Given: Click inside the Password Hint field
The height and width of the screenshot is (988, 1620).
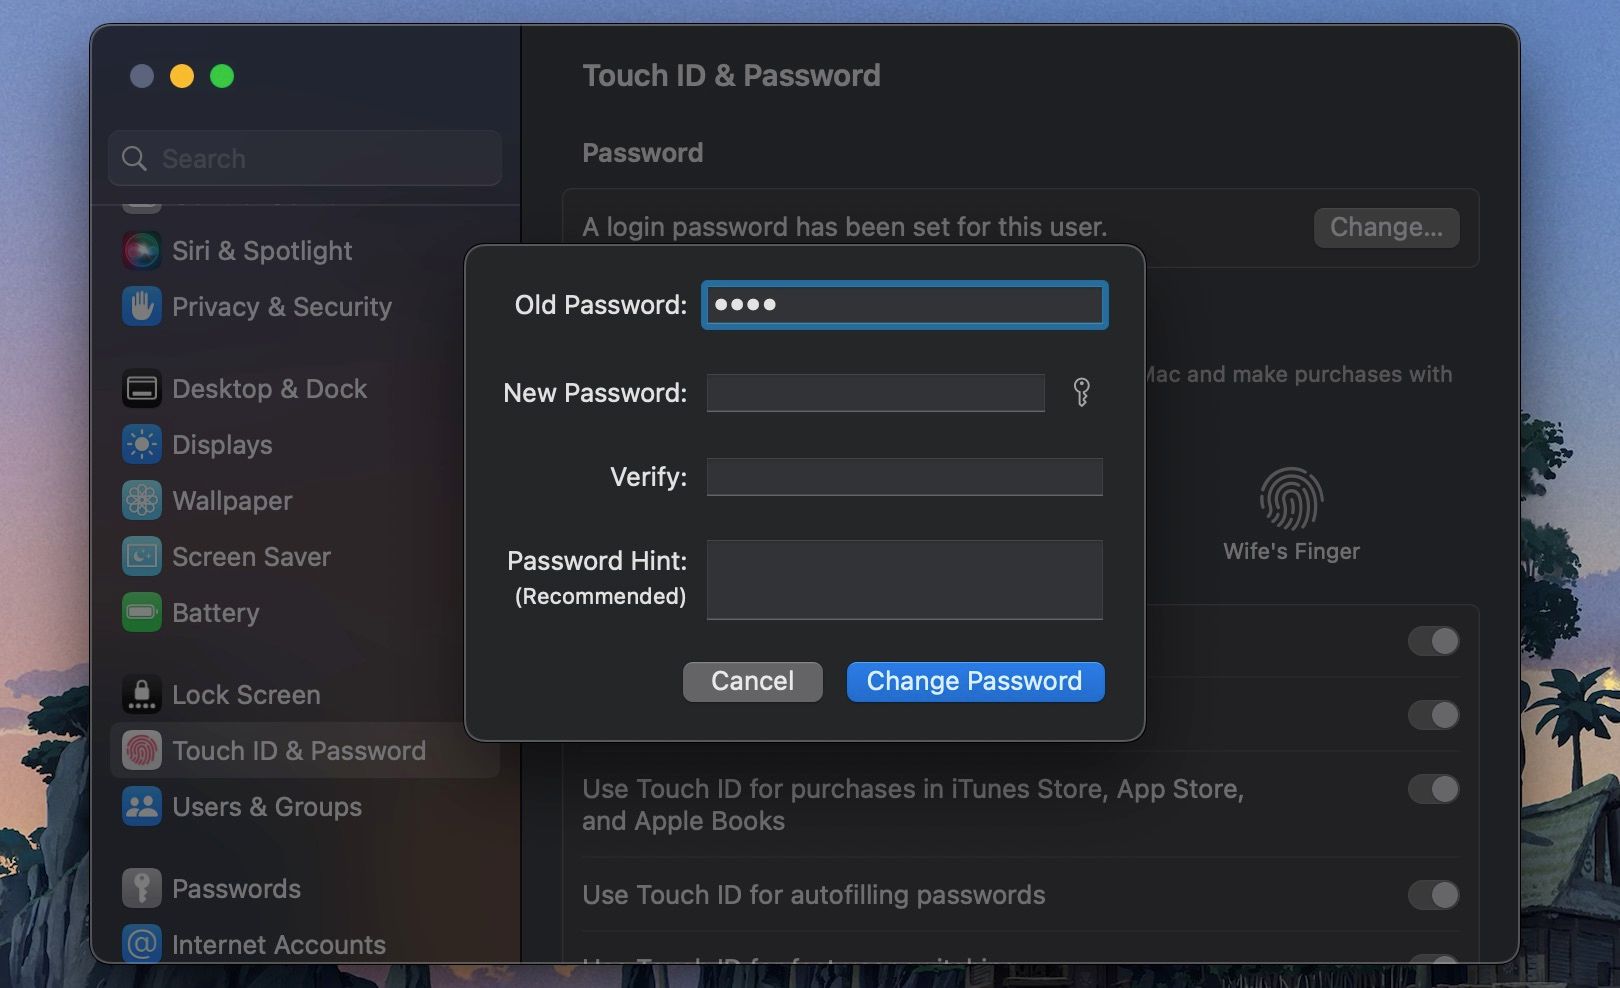Looking at the screenshot, I should (903, 579).
